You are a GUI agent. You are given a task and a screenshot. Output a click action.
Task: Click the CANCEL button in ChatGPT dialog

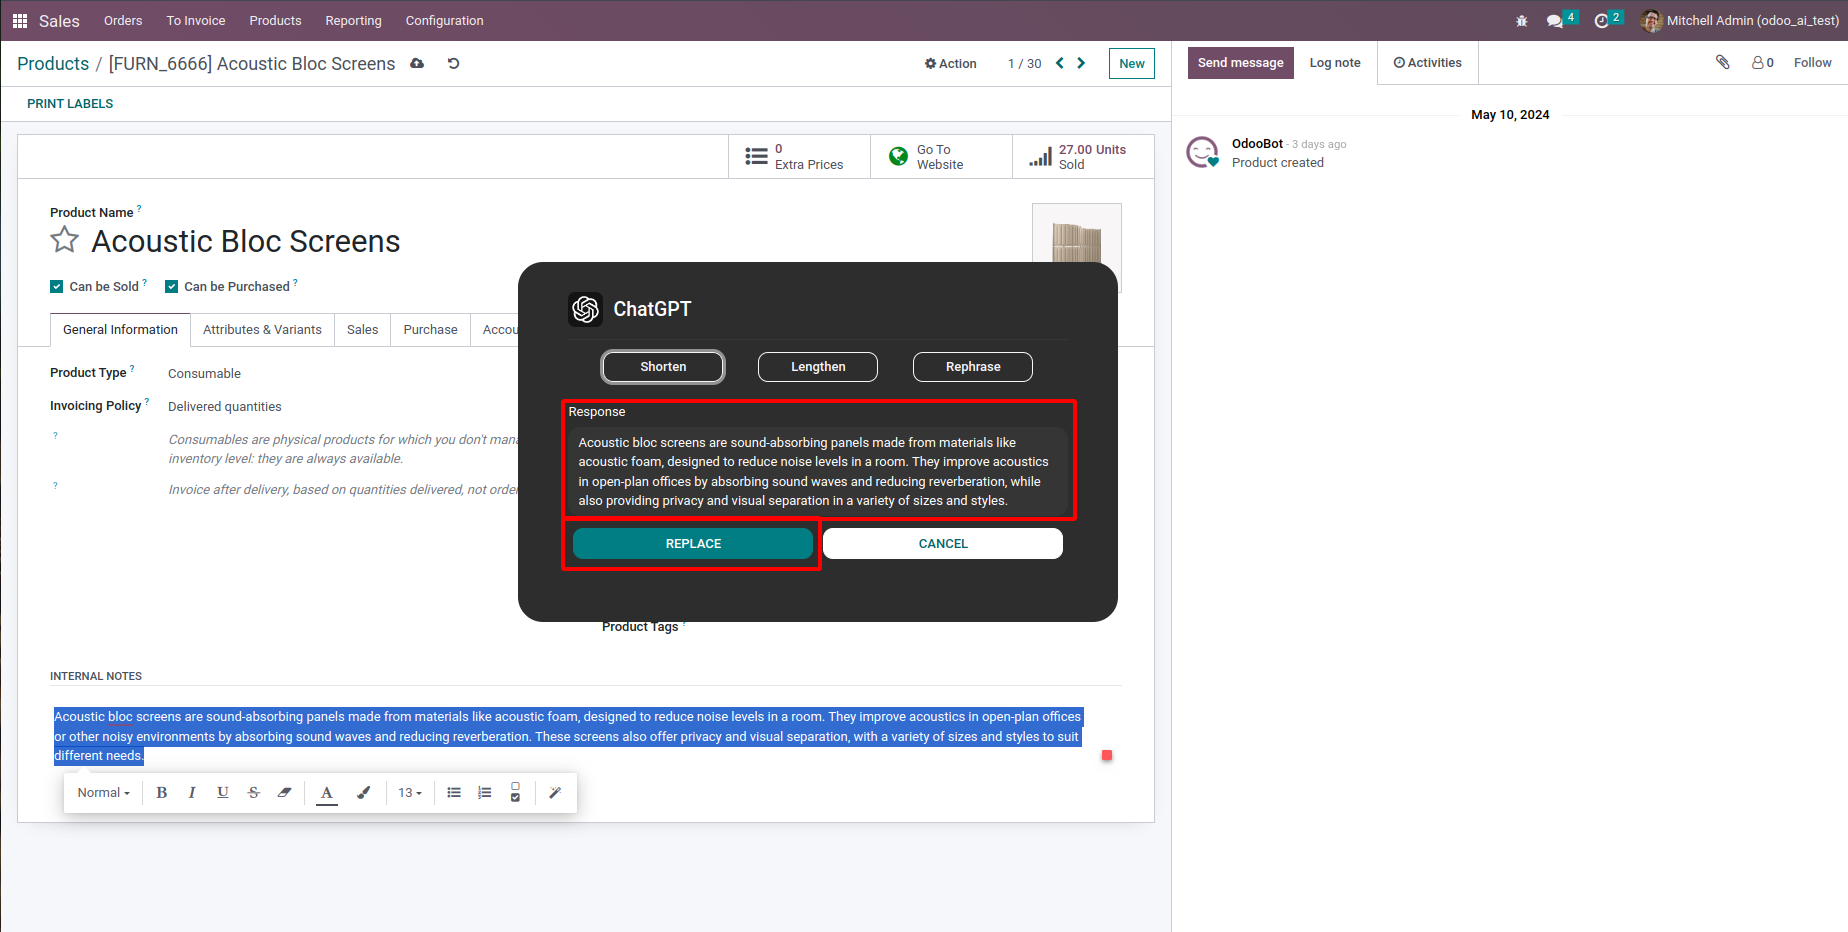pos(943,544)
